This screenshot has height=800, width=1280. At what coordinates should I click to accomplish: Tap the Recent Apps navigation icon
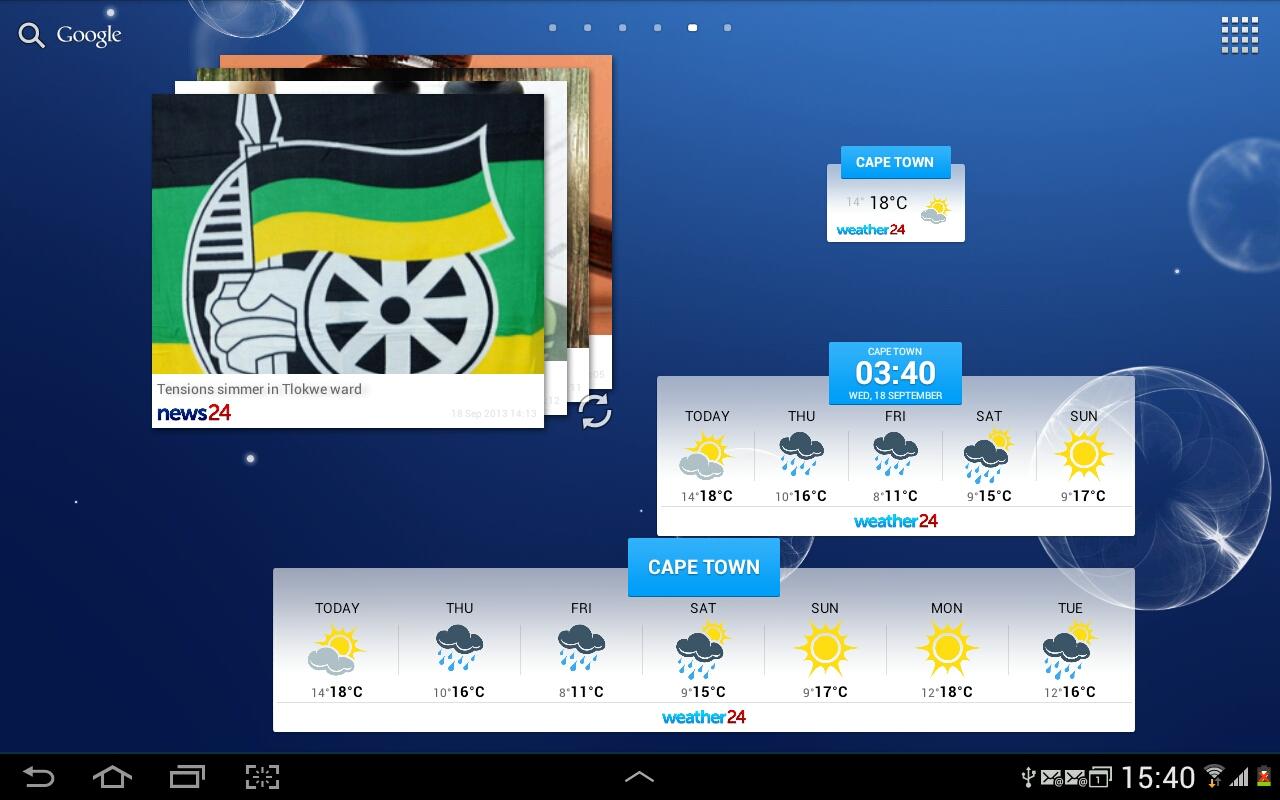186,777
